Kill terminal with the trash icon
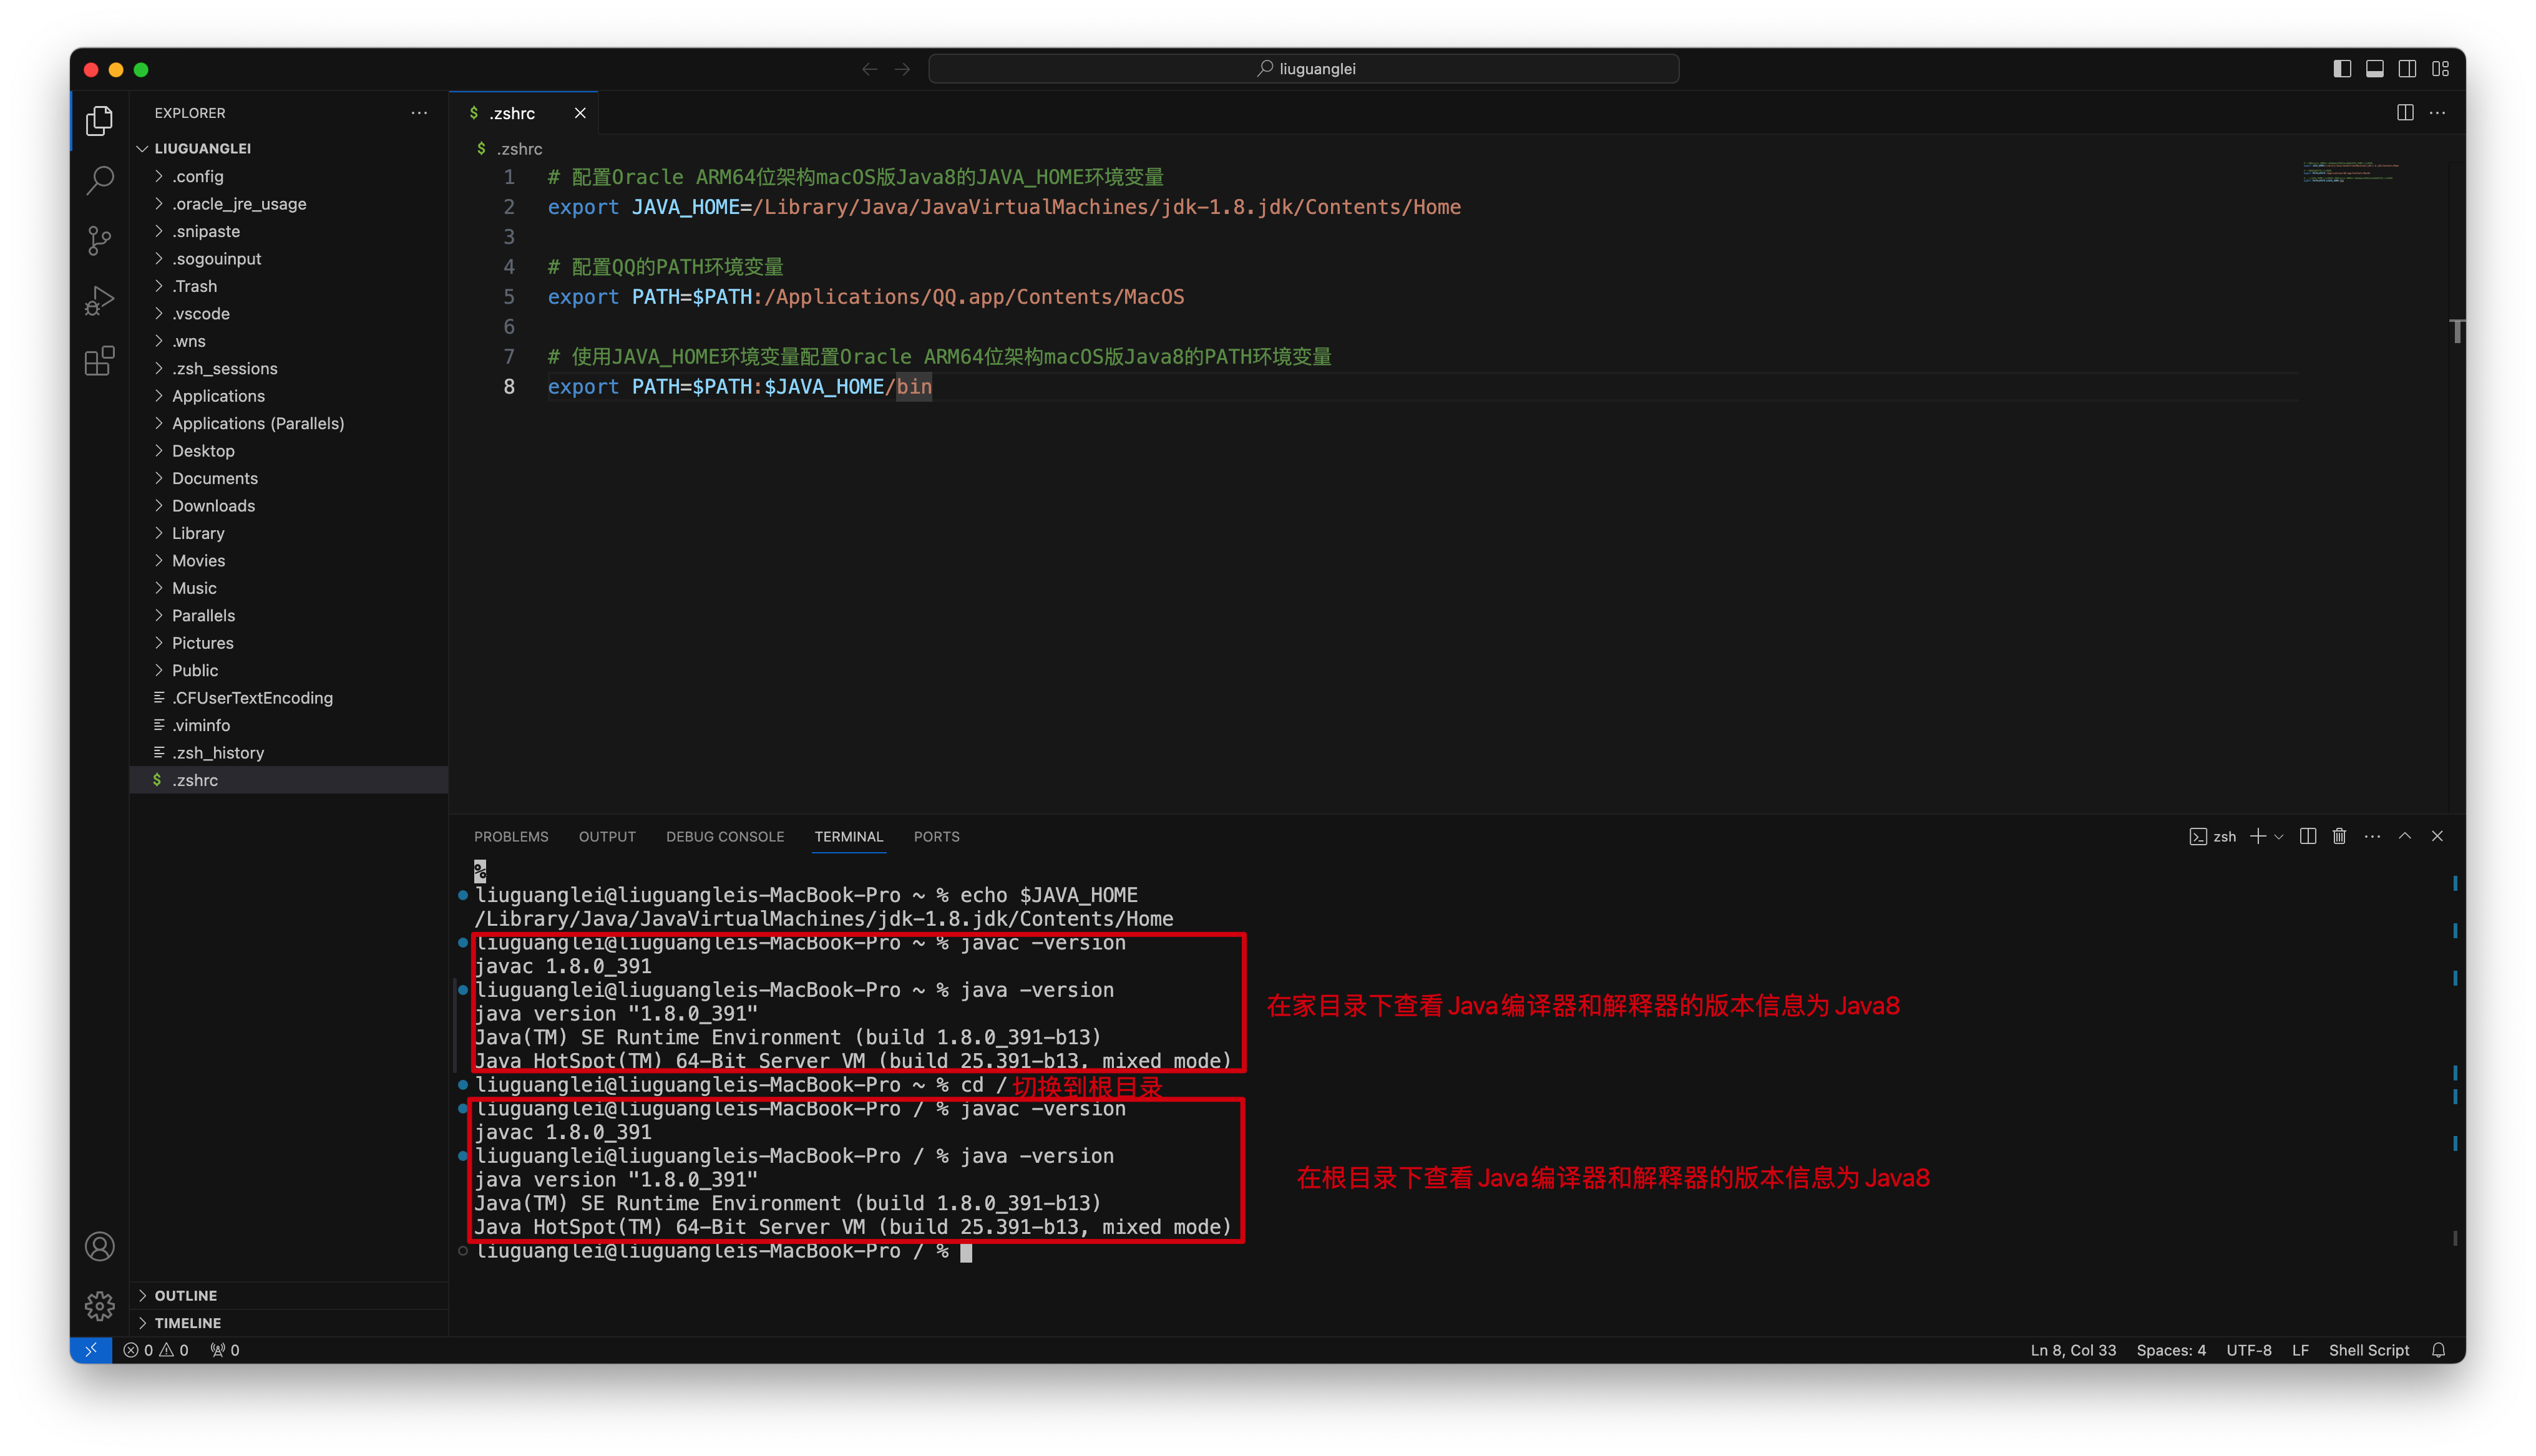Screen dimensions: 2536x1456 (2340, 836)
